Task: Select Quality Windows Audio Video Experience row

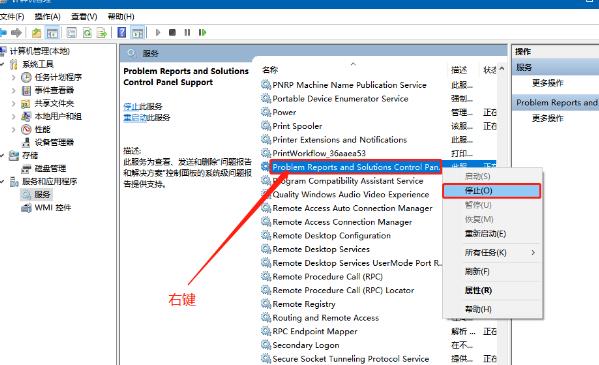Action: 350,195
